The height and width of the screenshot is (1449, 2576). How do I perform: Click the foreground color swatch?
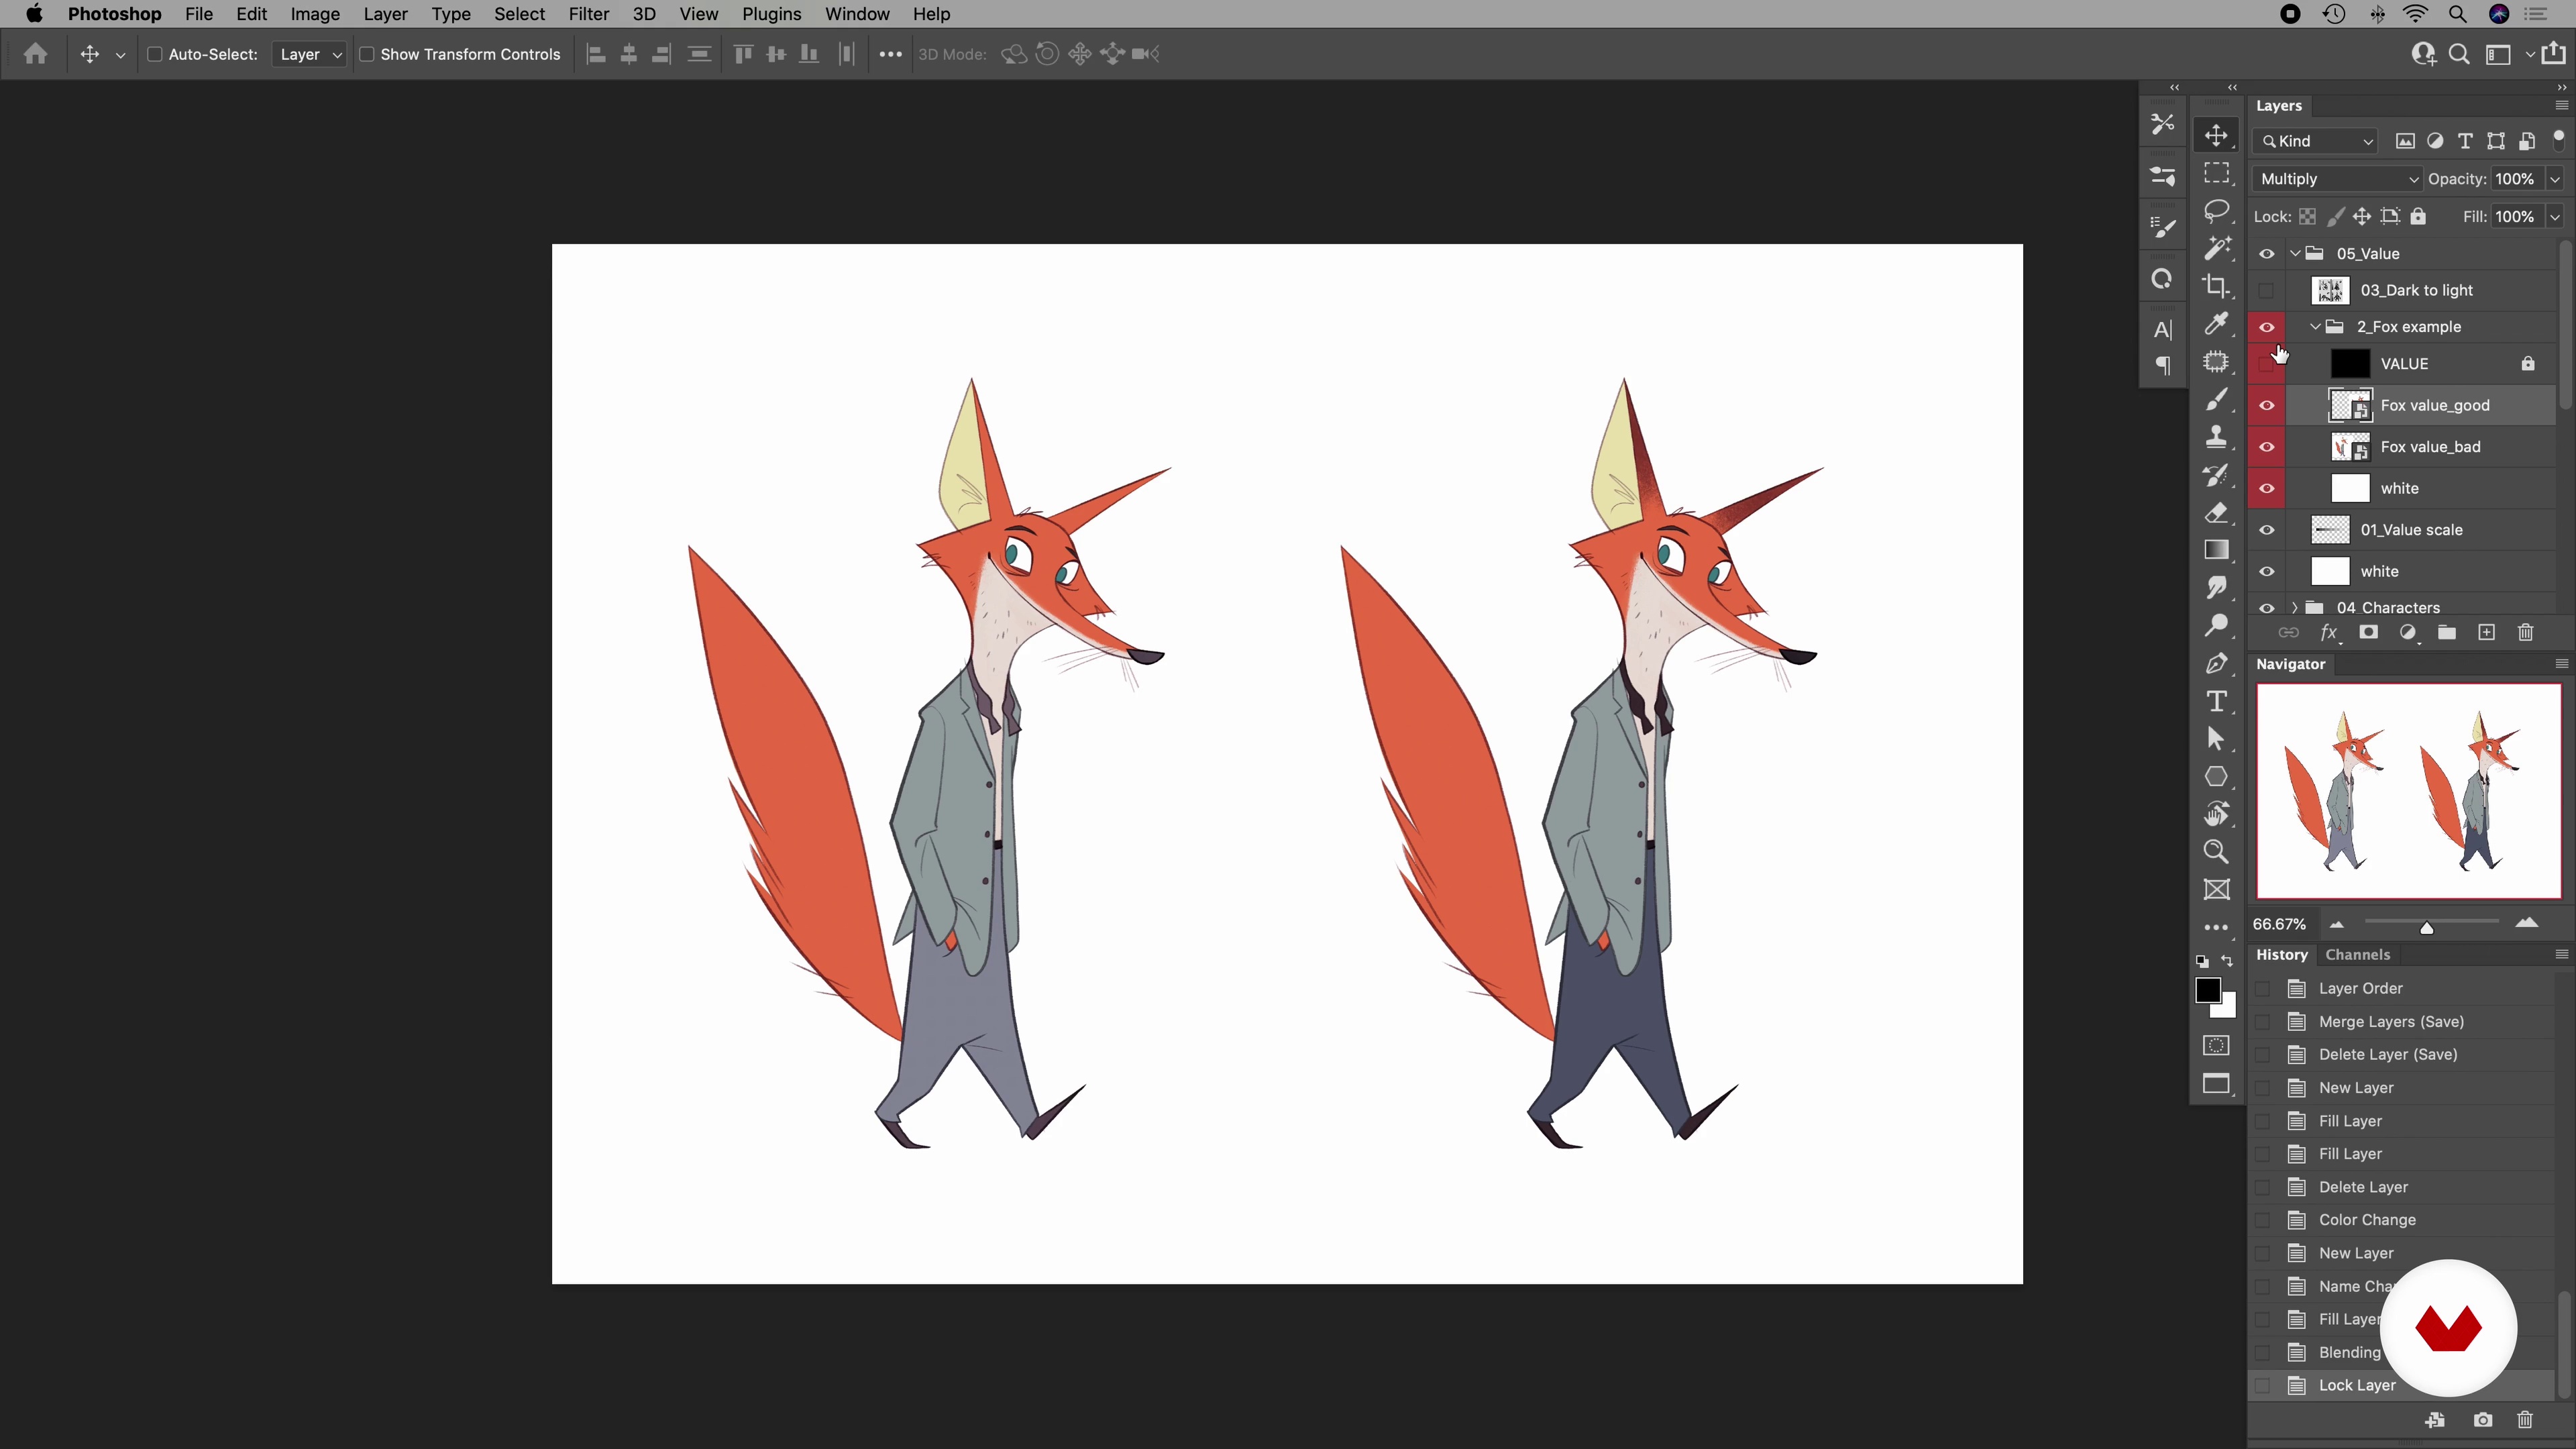2207,990
